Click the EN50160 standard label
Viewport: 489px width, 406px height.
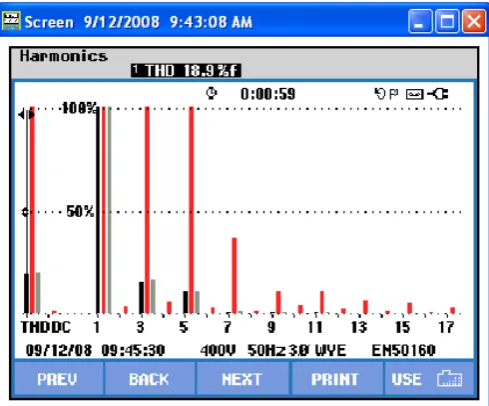(404, 350)
